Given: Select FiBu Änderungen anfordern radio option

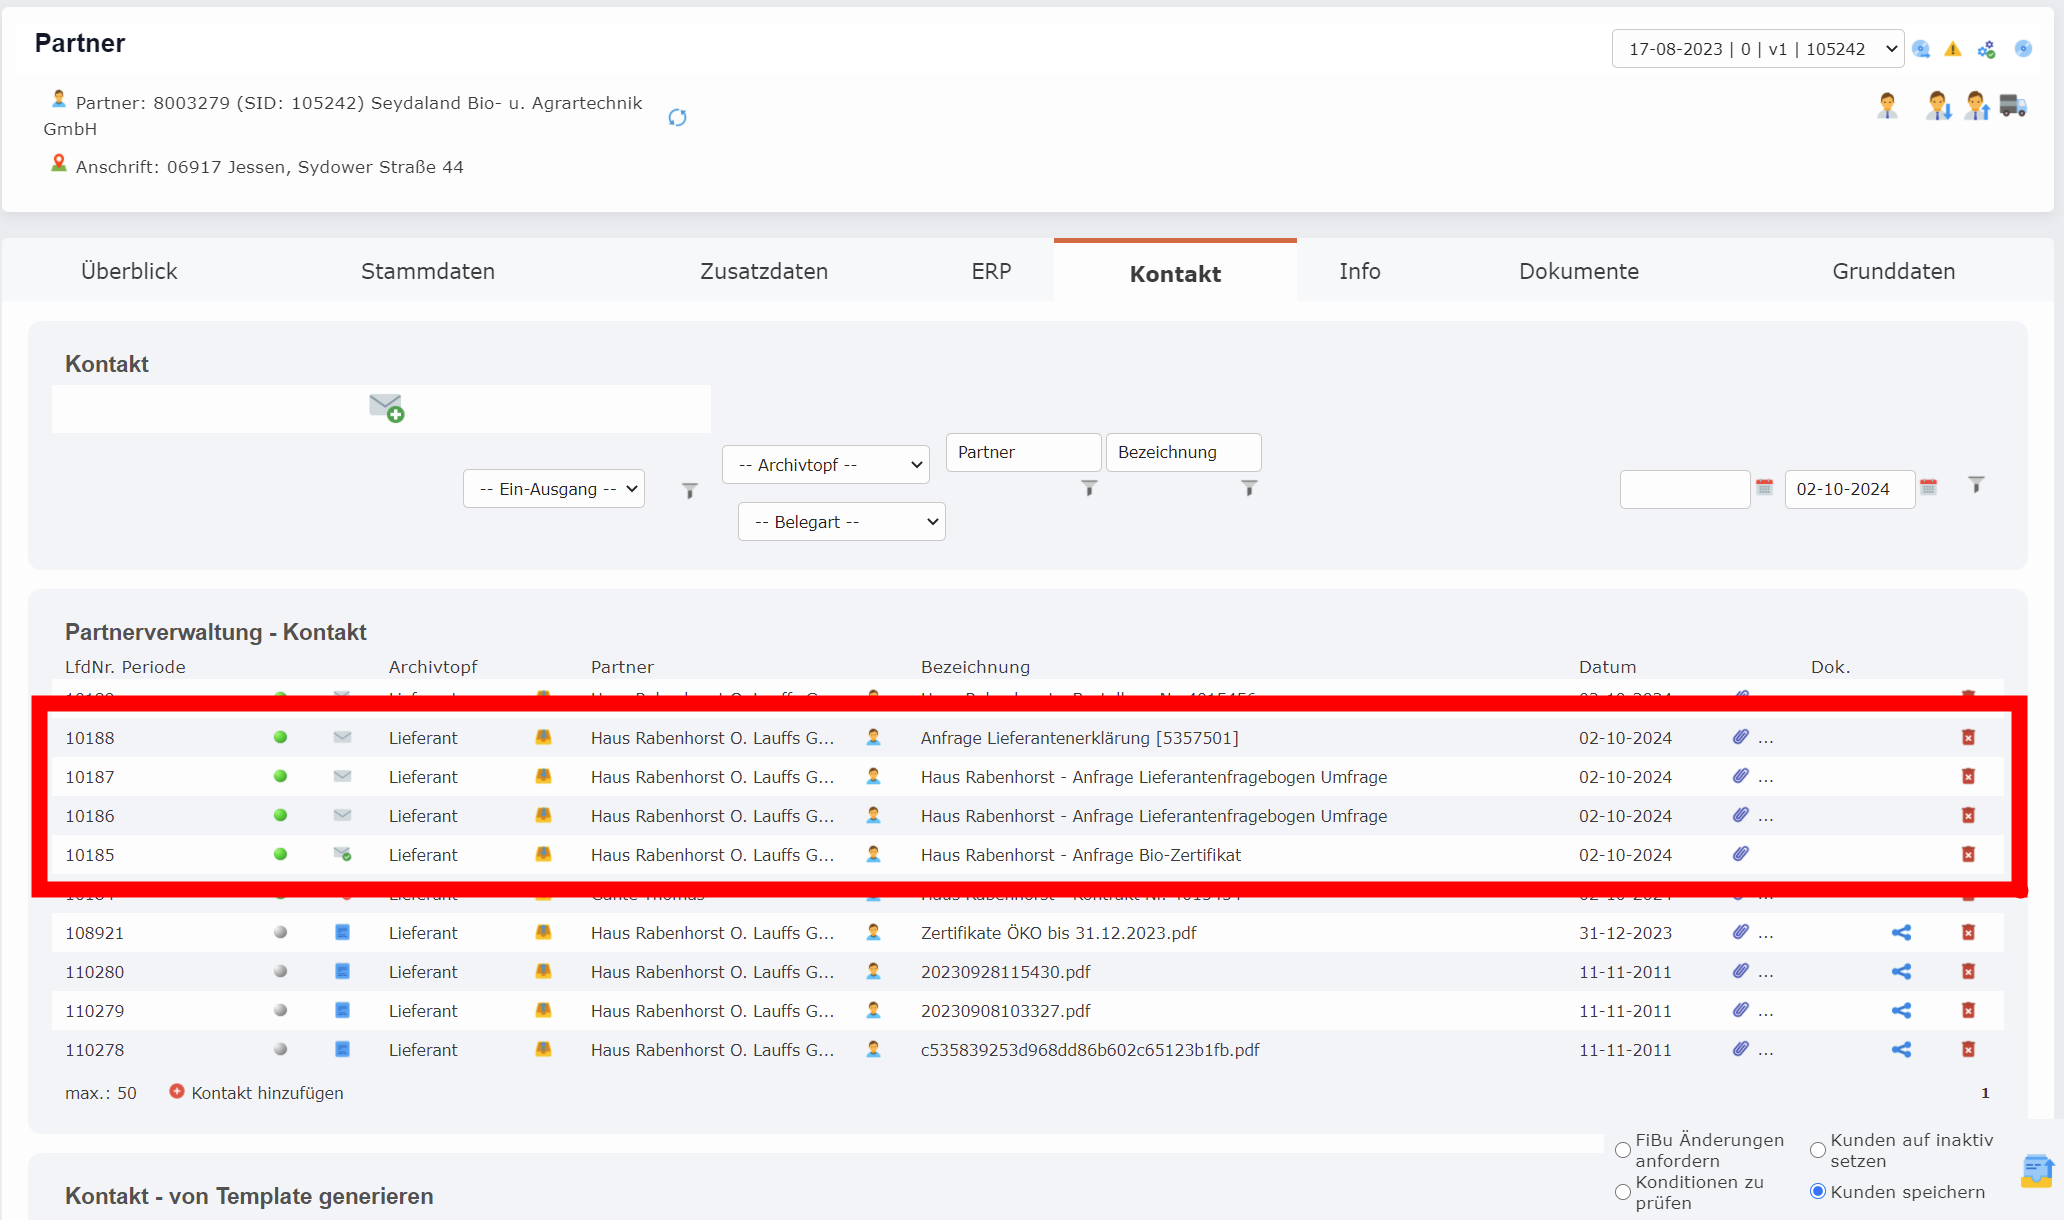Looking at the screenshot, I should 1623,1150.
